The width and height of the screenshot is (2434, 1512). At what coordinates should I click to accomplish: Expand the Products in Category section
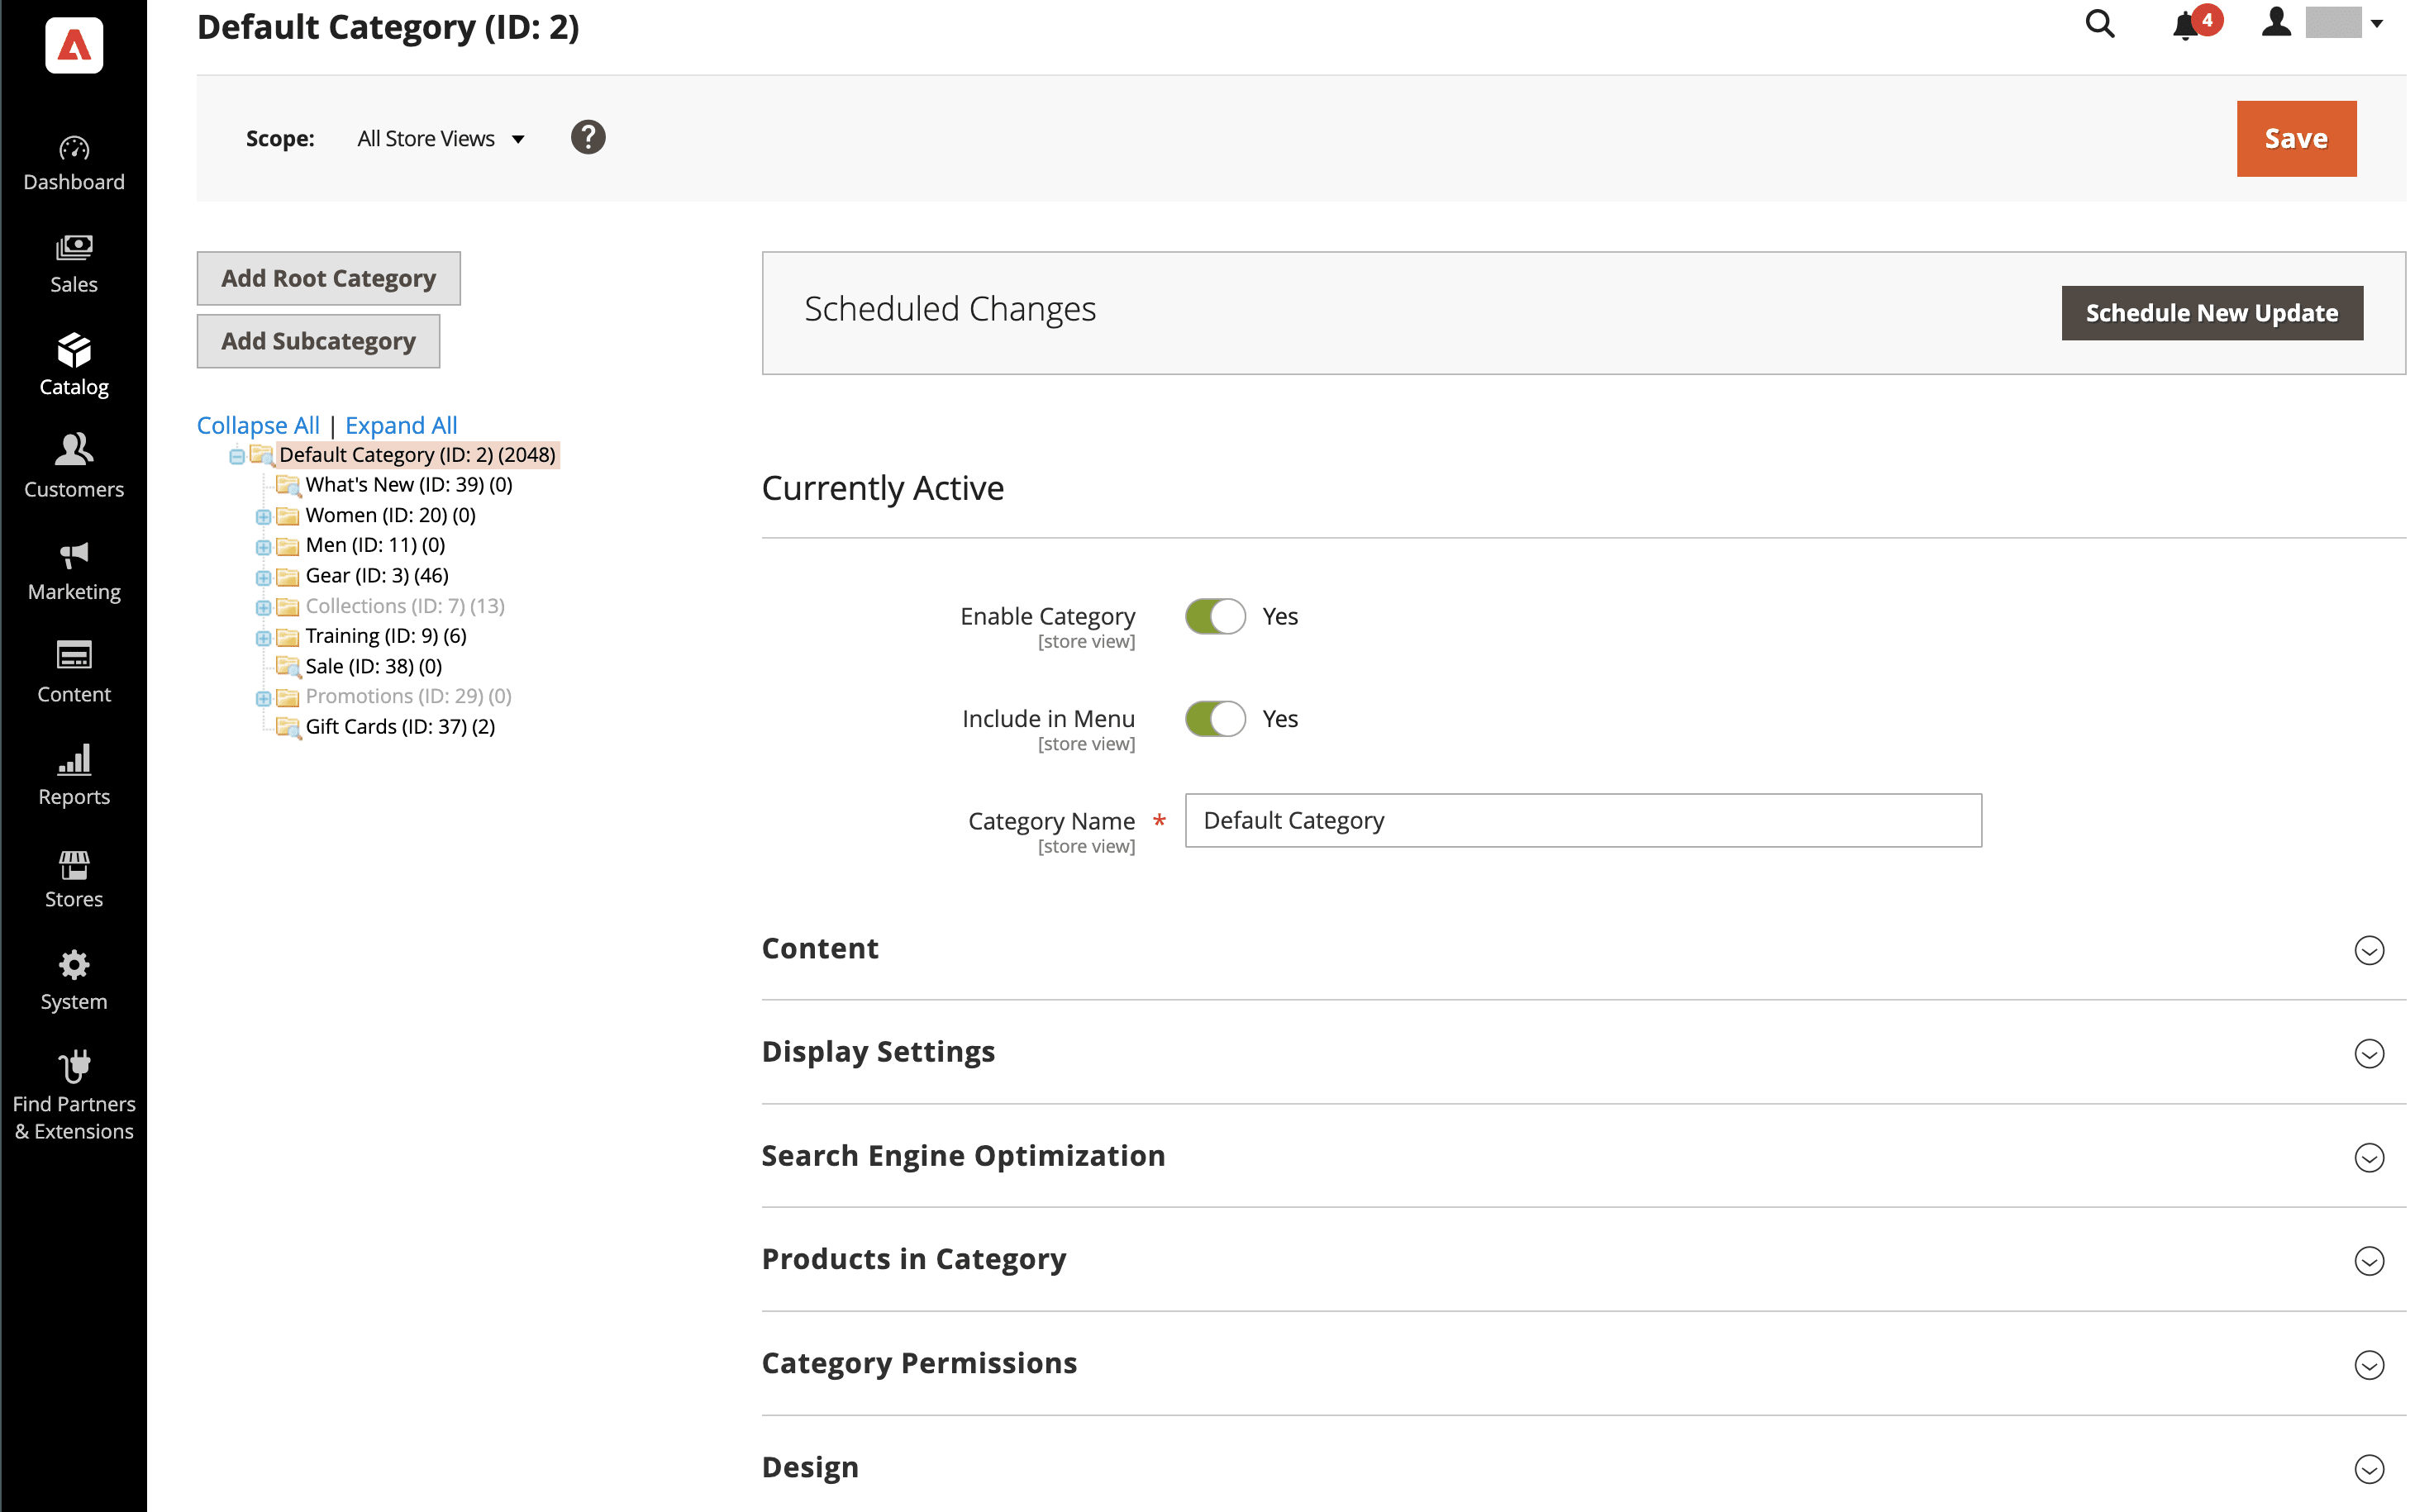pyautogui.click(x=1582, y=1258)
